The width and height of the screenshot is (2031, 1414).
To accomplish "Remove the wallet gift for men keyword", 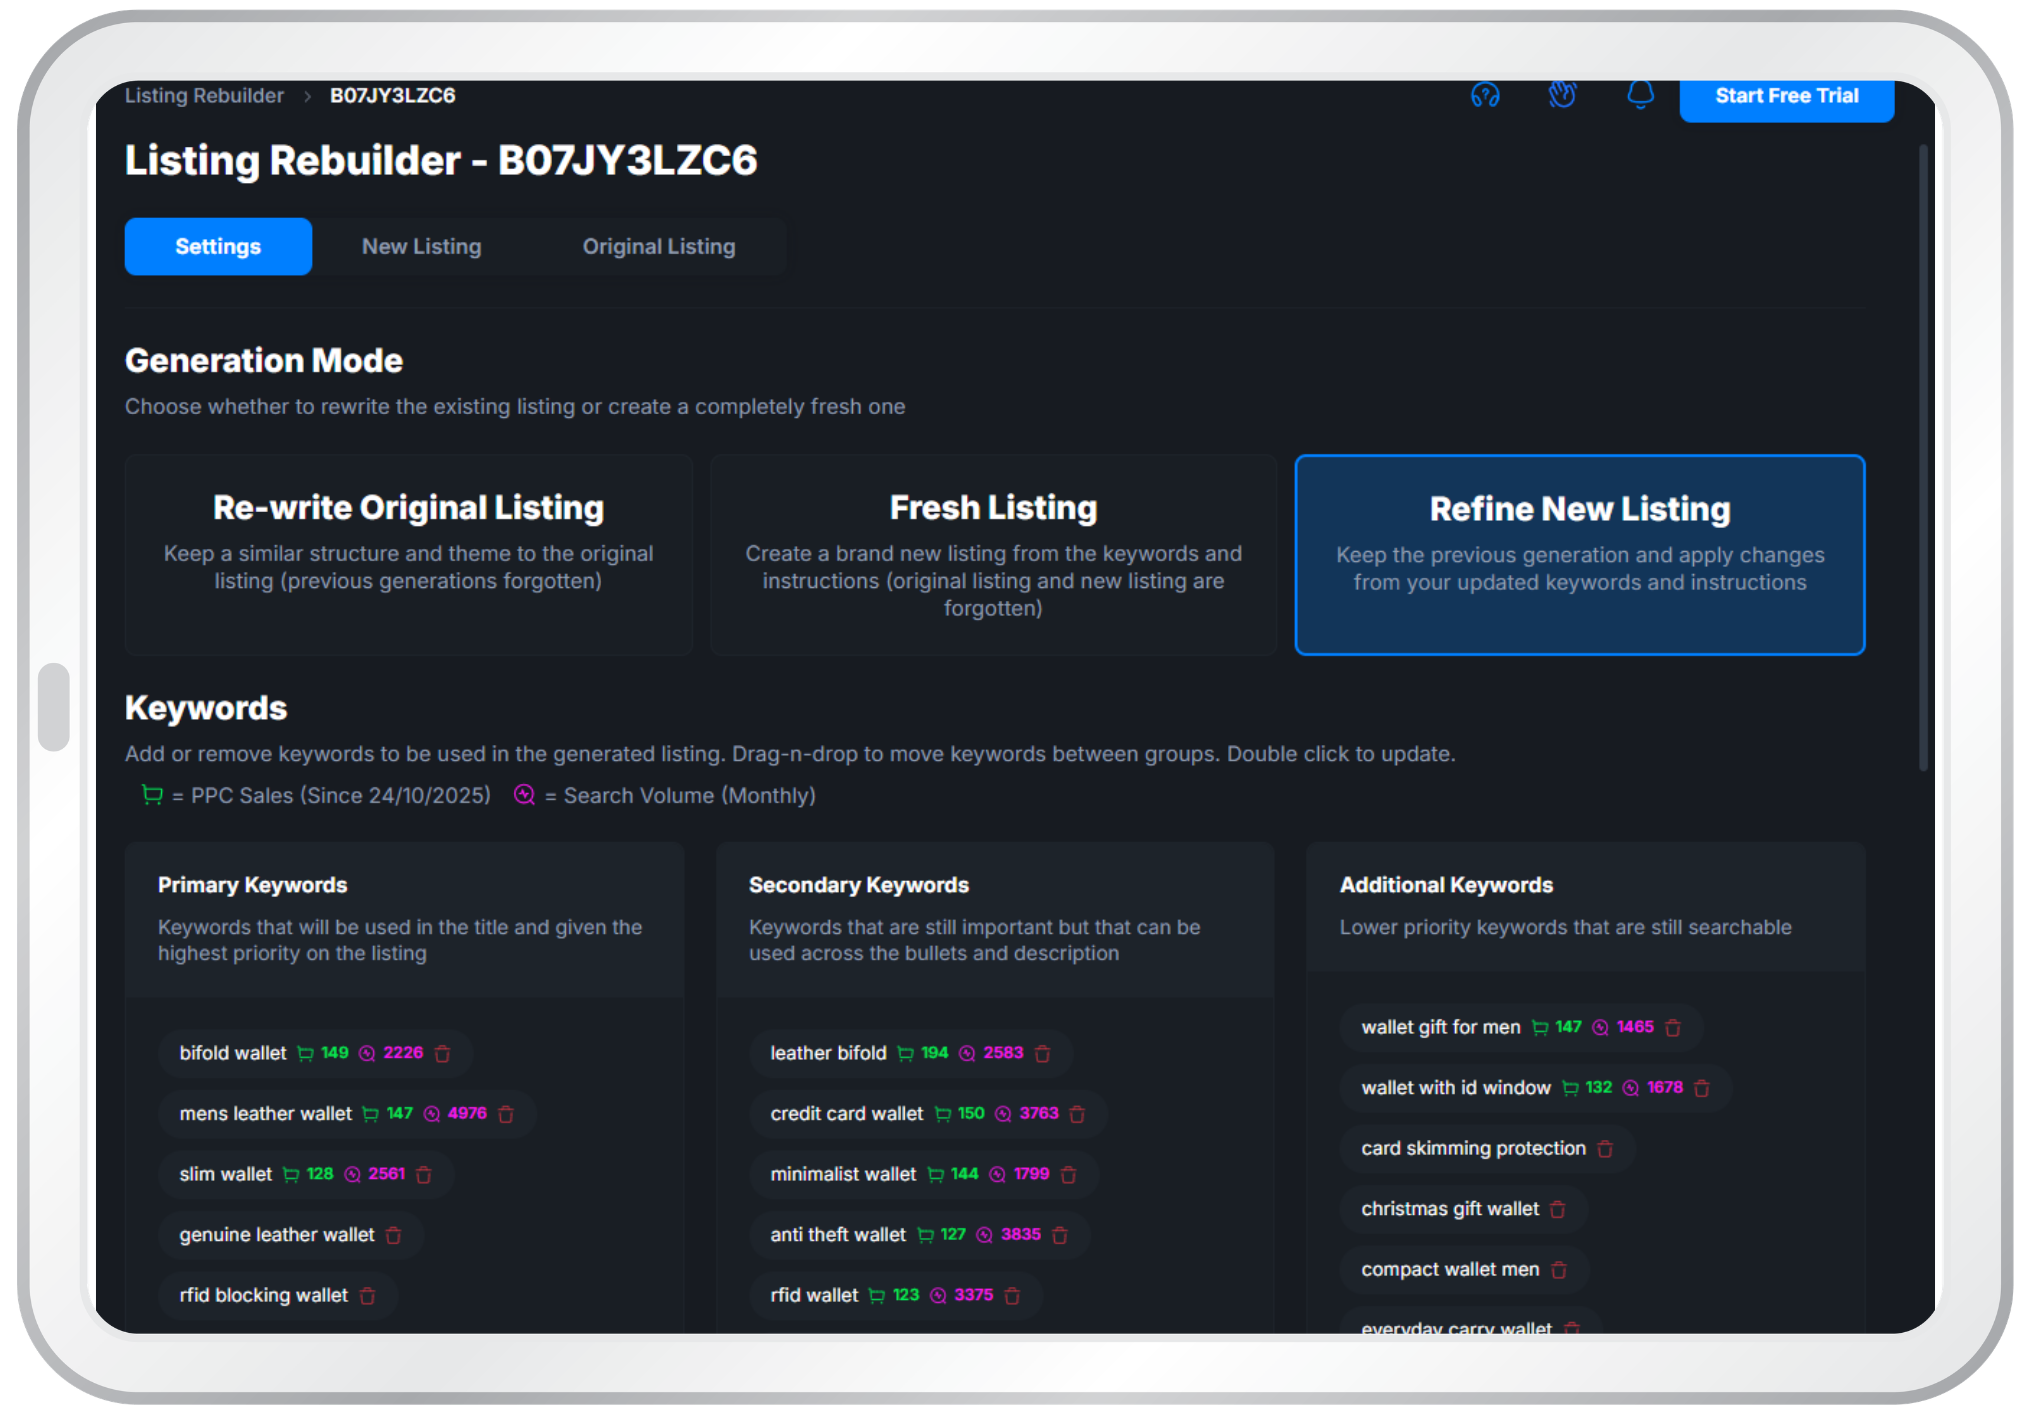I will (x=1673, y=1027).
